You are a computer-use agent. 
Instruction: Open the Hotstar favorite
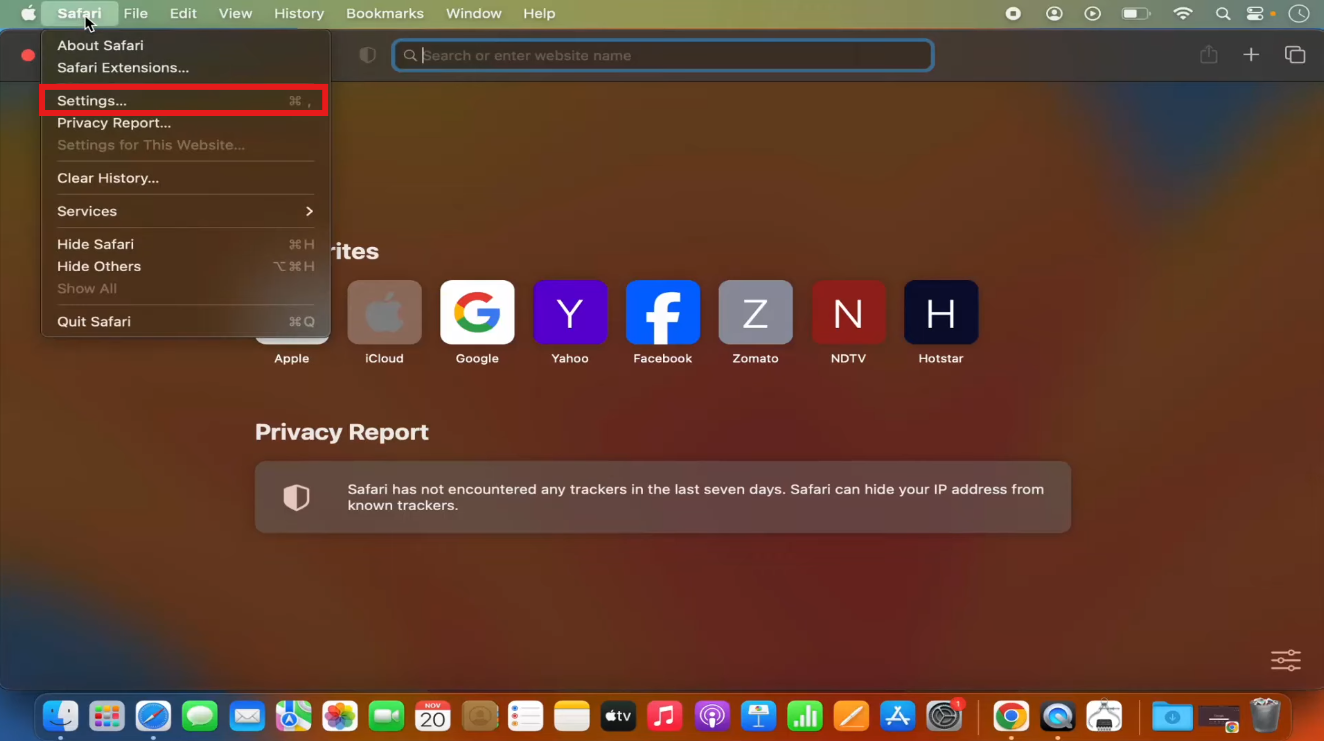(941, 323)
